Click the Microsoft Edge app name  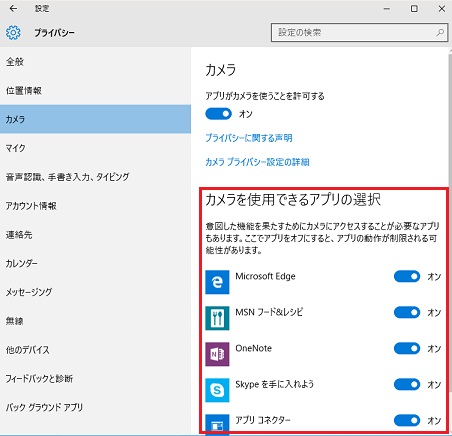[x=265, y=276]
